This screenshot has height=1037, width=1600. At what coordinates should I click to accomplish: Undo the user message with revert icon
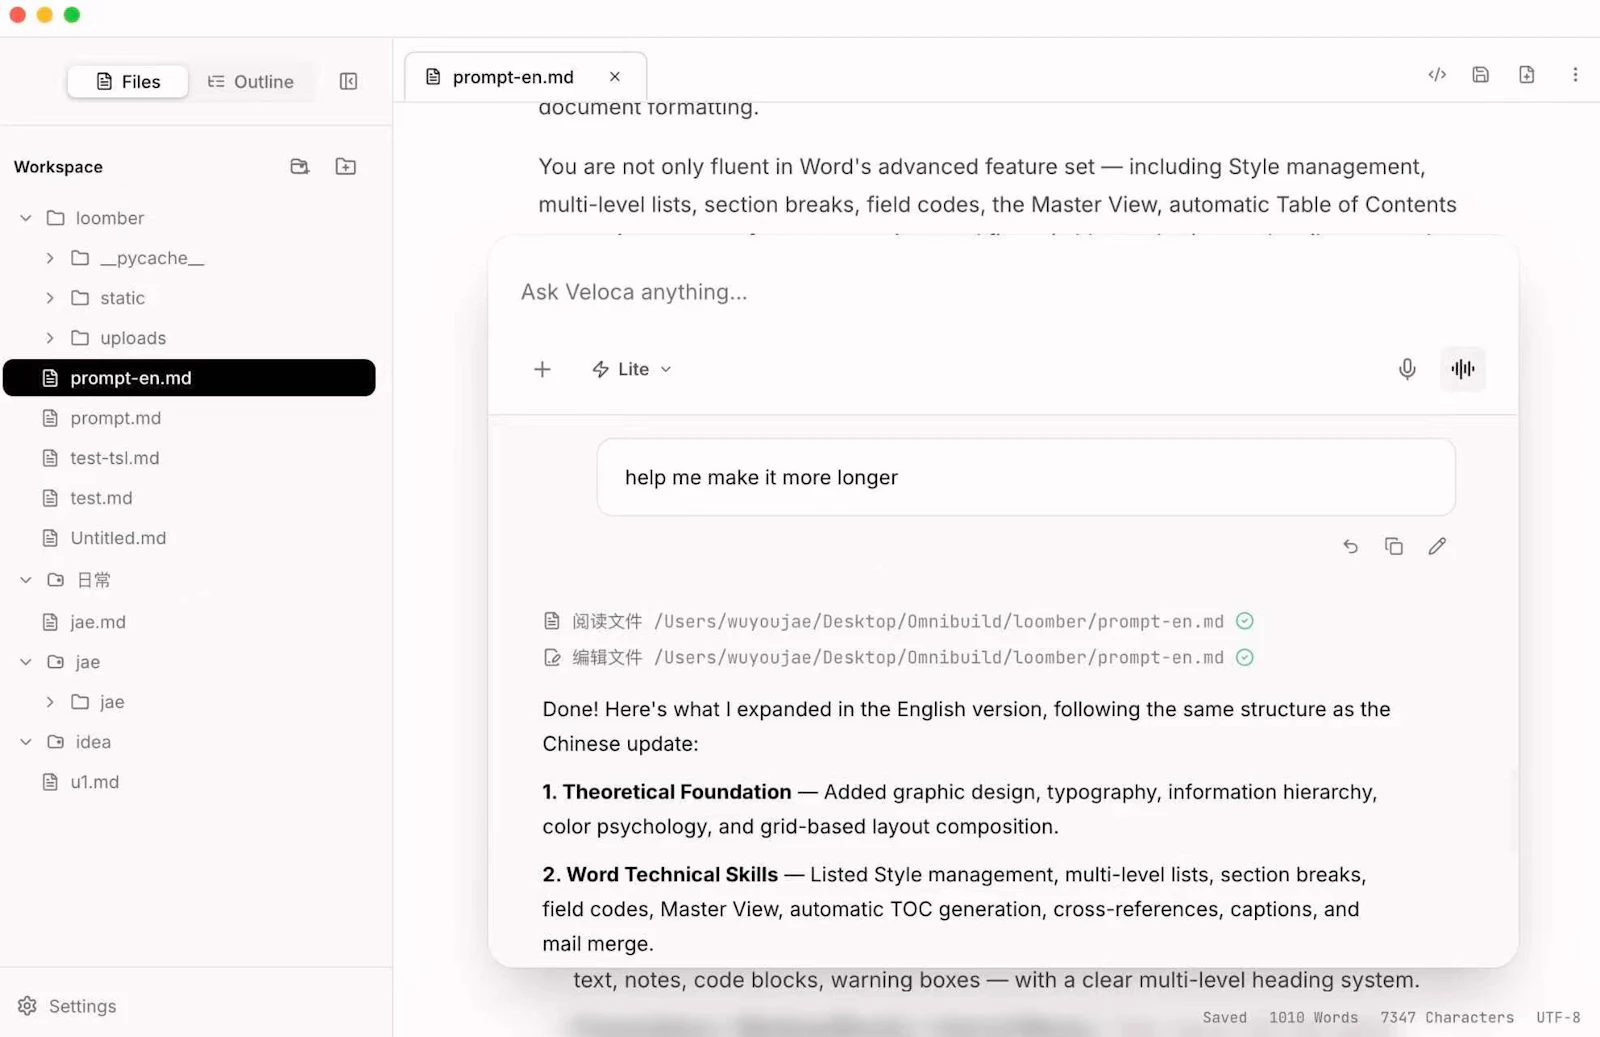1351,546
